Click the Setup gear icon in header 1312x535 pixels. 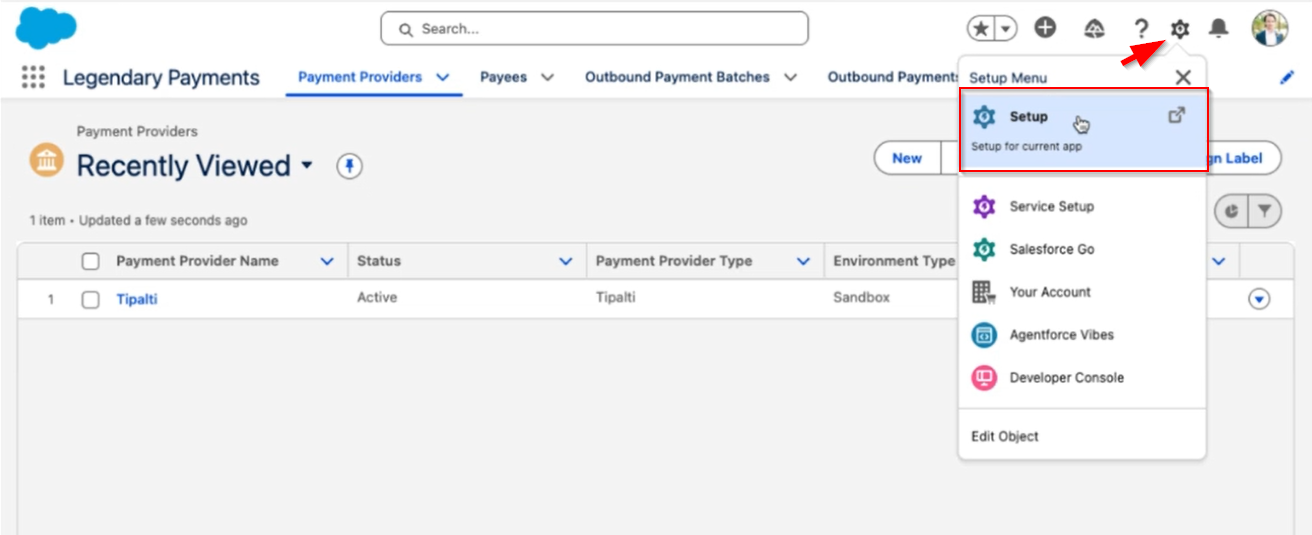pos(1180,29)
